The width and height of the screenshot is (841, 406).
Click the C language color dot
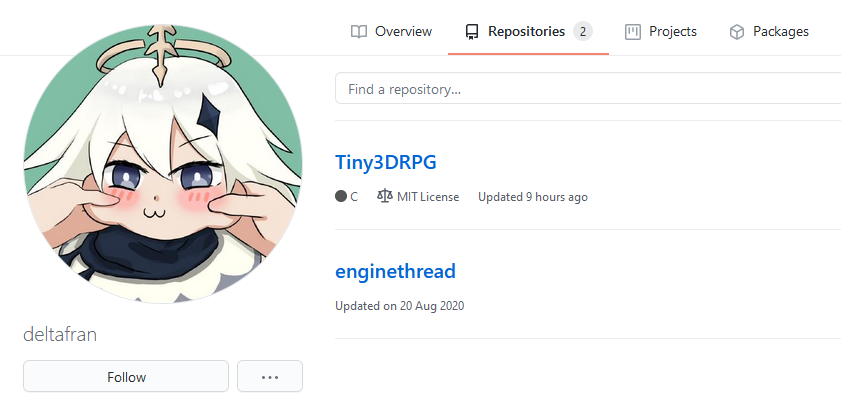341,196
